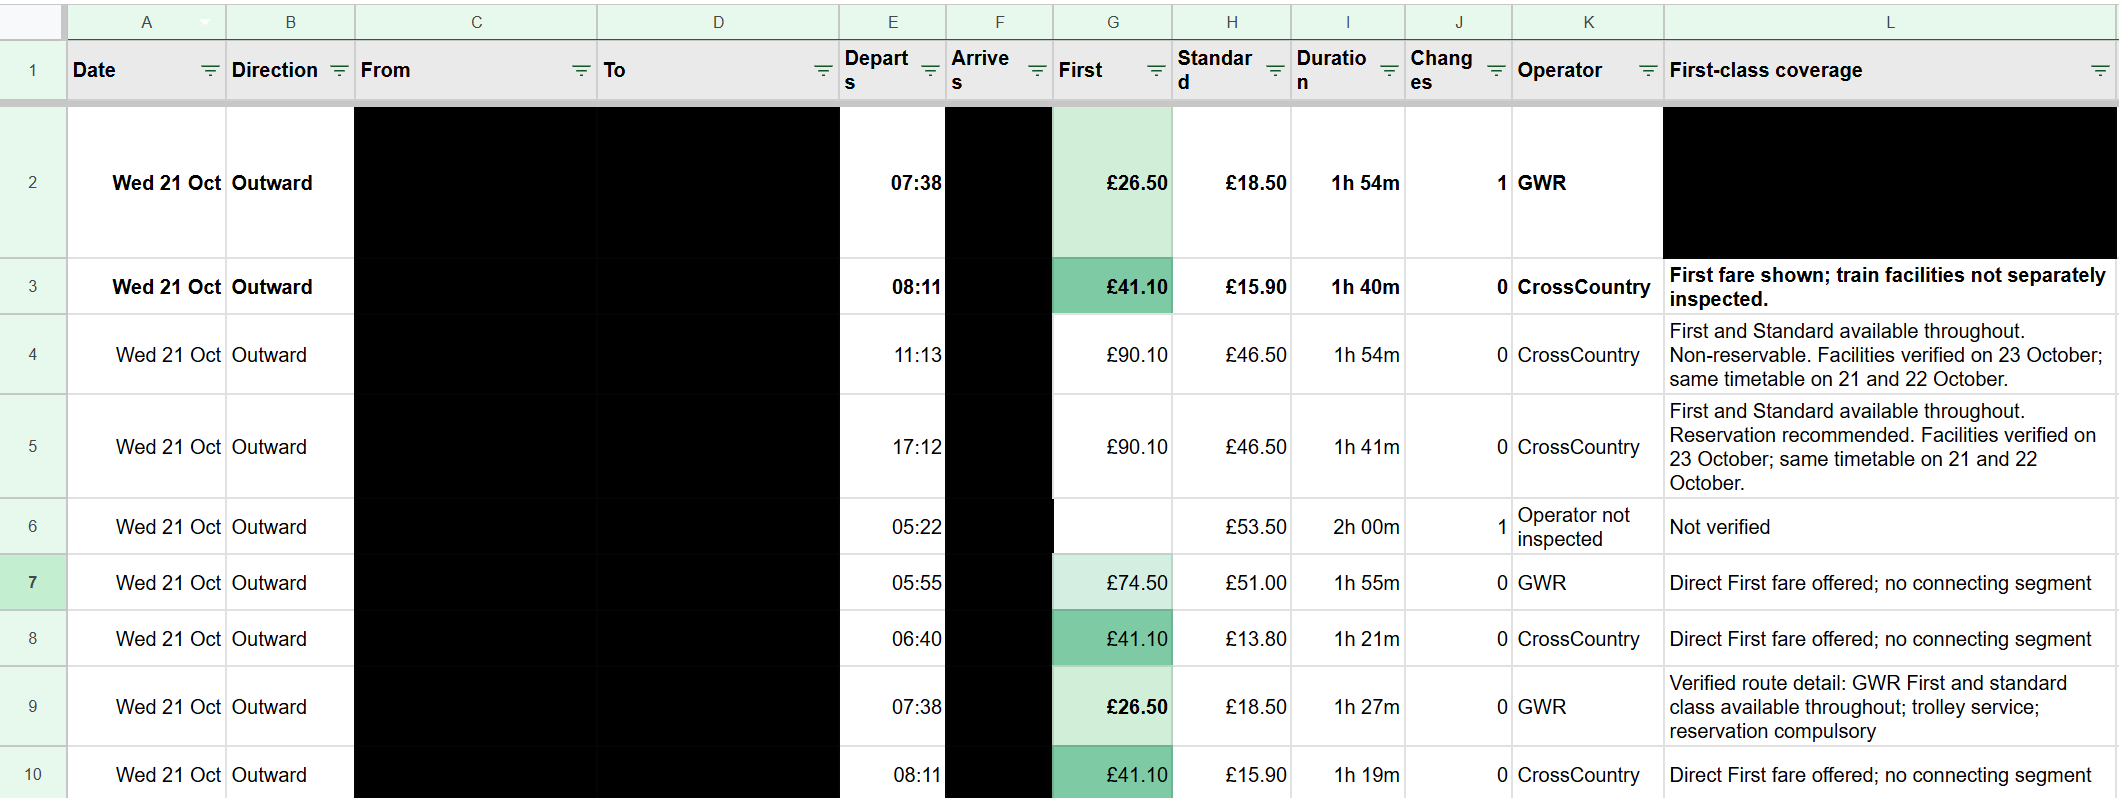Click the 1h 19m duration cell
This screenshot has height=798, width=2119.
(x=1348, y=773)
